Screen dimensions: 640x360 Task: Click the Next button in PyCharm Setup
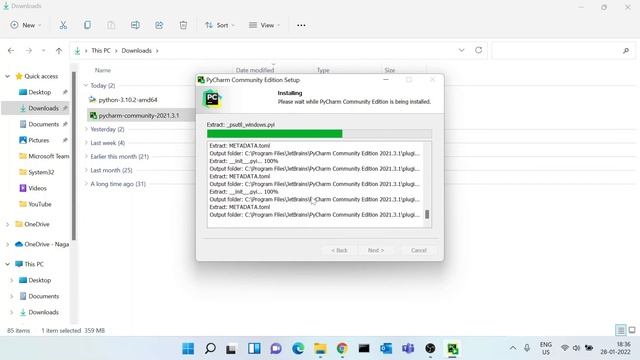tap(376, 250)
